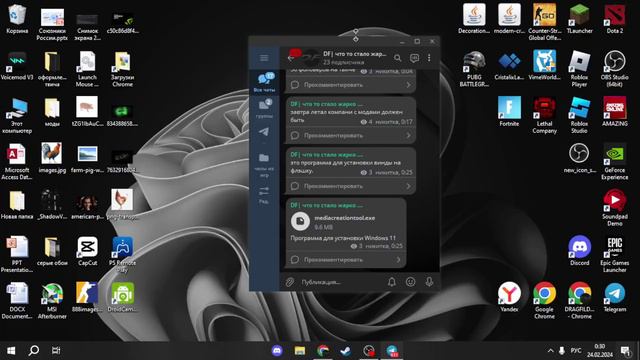Select Lethal Company desktop shortcut
This screenshot has width=640, height=360.
pyautogui.click(x=544, y=116)
